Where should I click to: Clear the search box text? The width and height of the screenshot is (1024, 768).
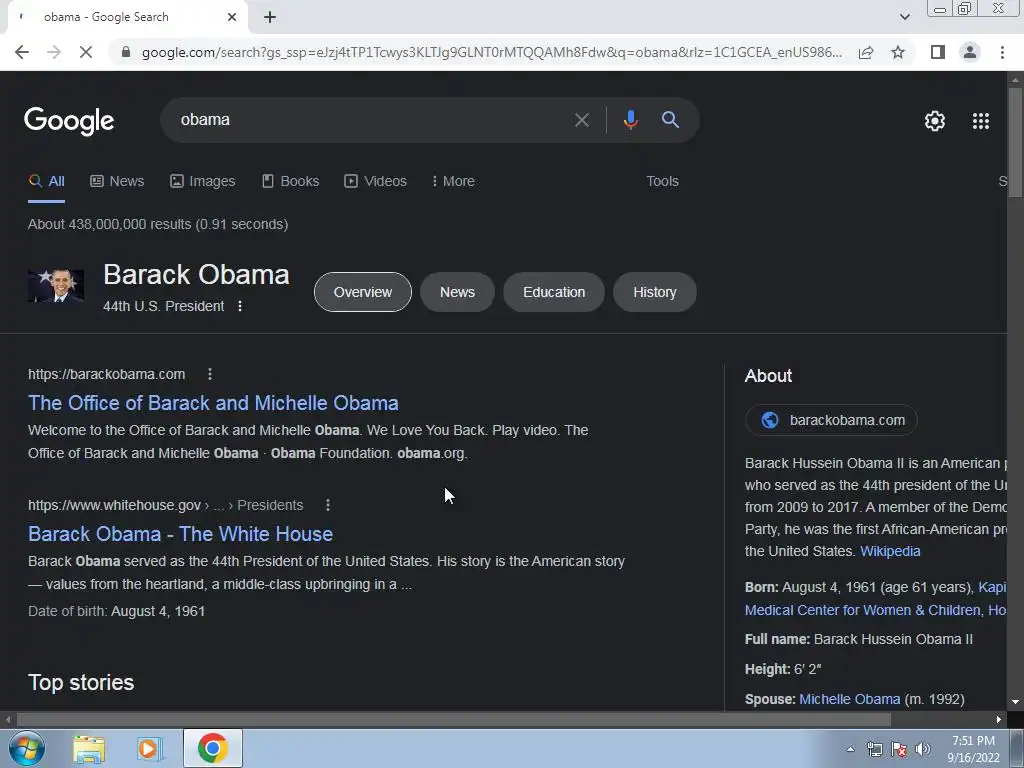point(581,120)
